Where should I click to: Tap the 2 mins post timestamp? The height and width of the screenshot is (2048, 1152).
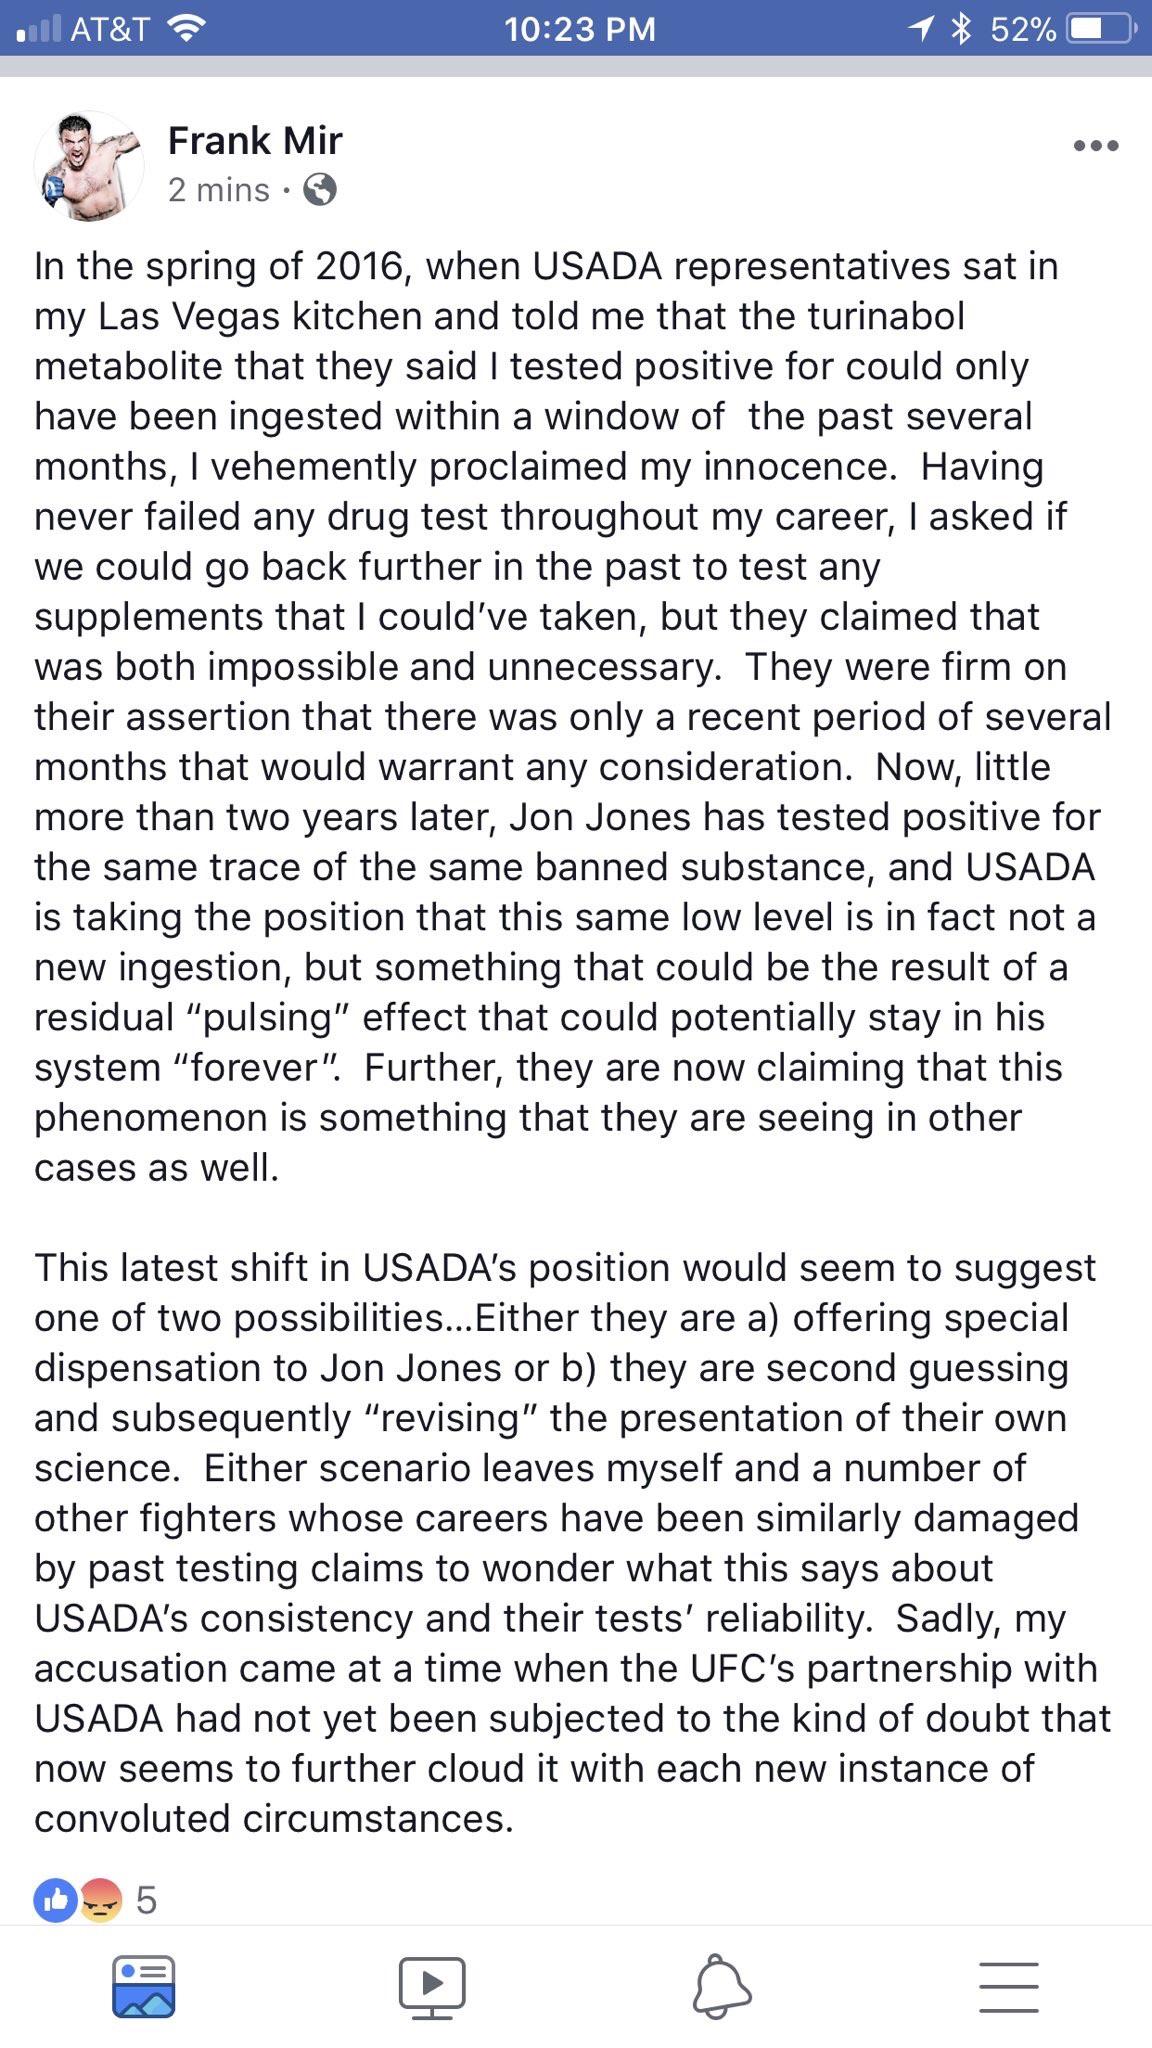pos(219,190)
